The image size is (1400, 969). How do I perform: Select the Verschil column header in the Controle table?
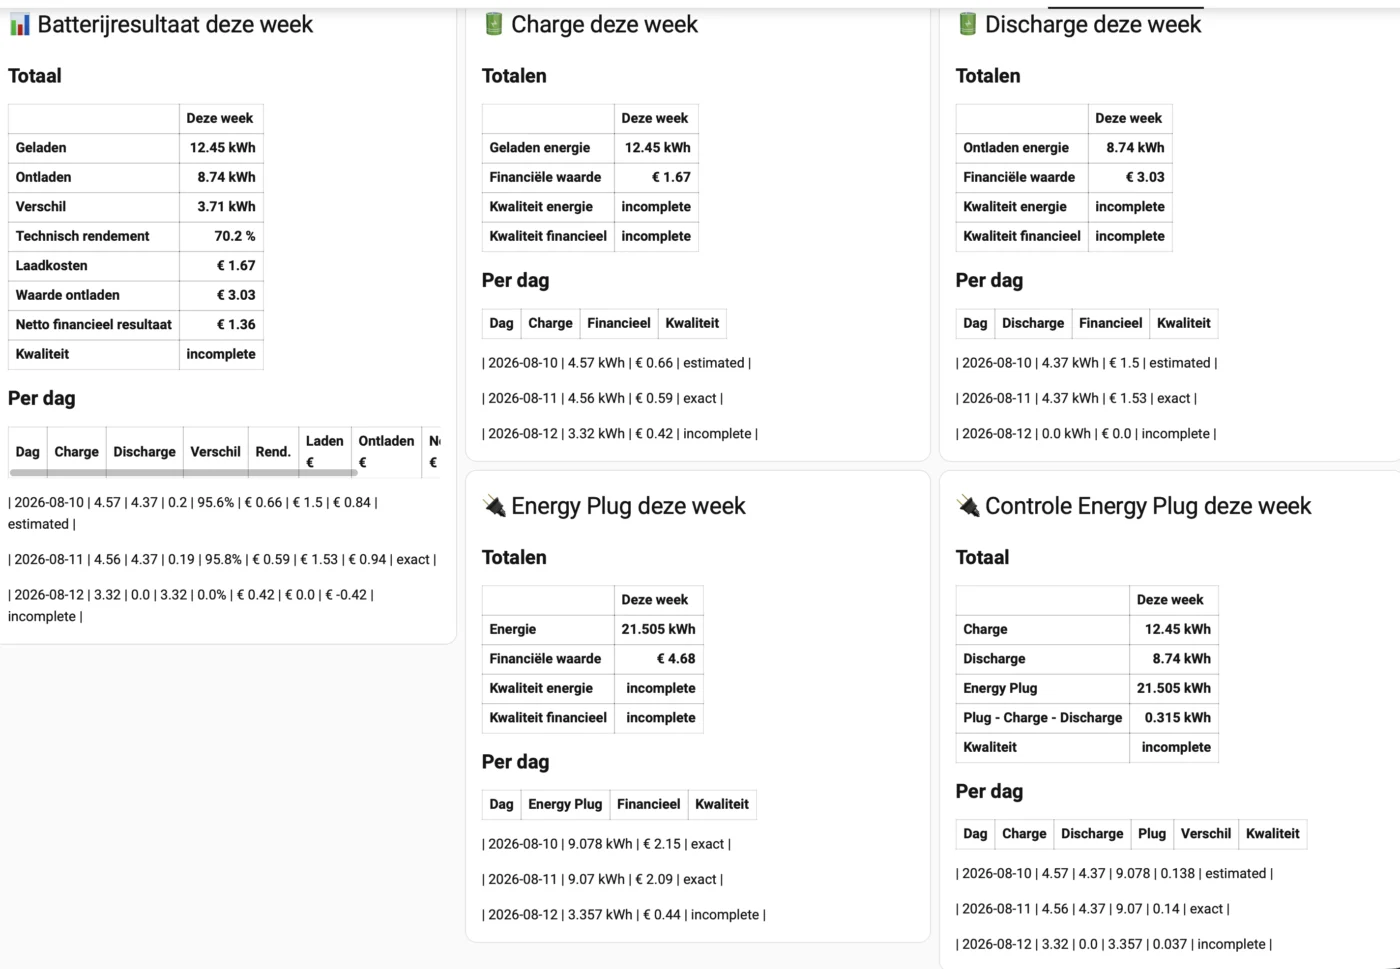1206,834
